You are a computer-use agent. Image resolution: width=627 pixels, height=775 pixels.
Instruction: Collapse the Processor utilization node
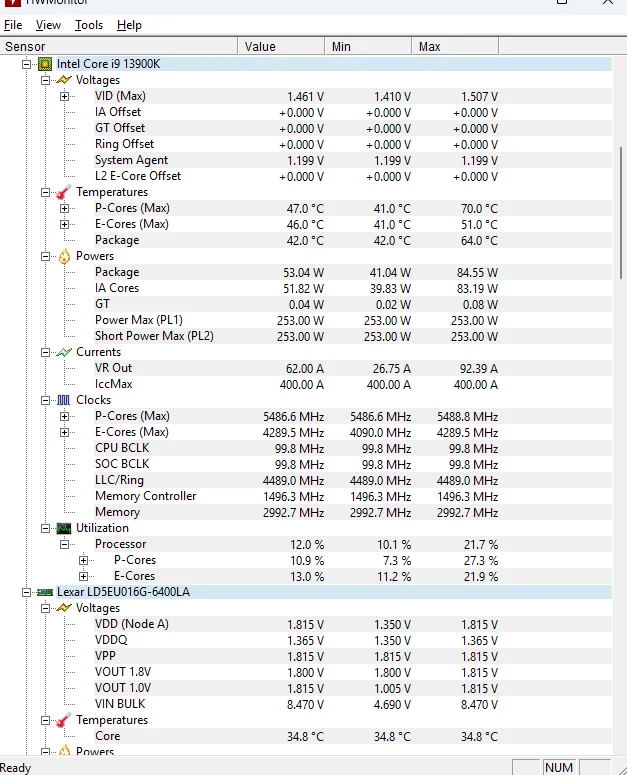(65, 544)
